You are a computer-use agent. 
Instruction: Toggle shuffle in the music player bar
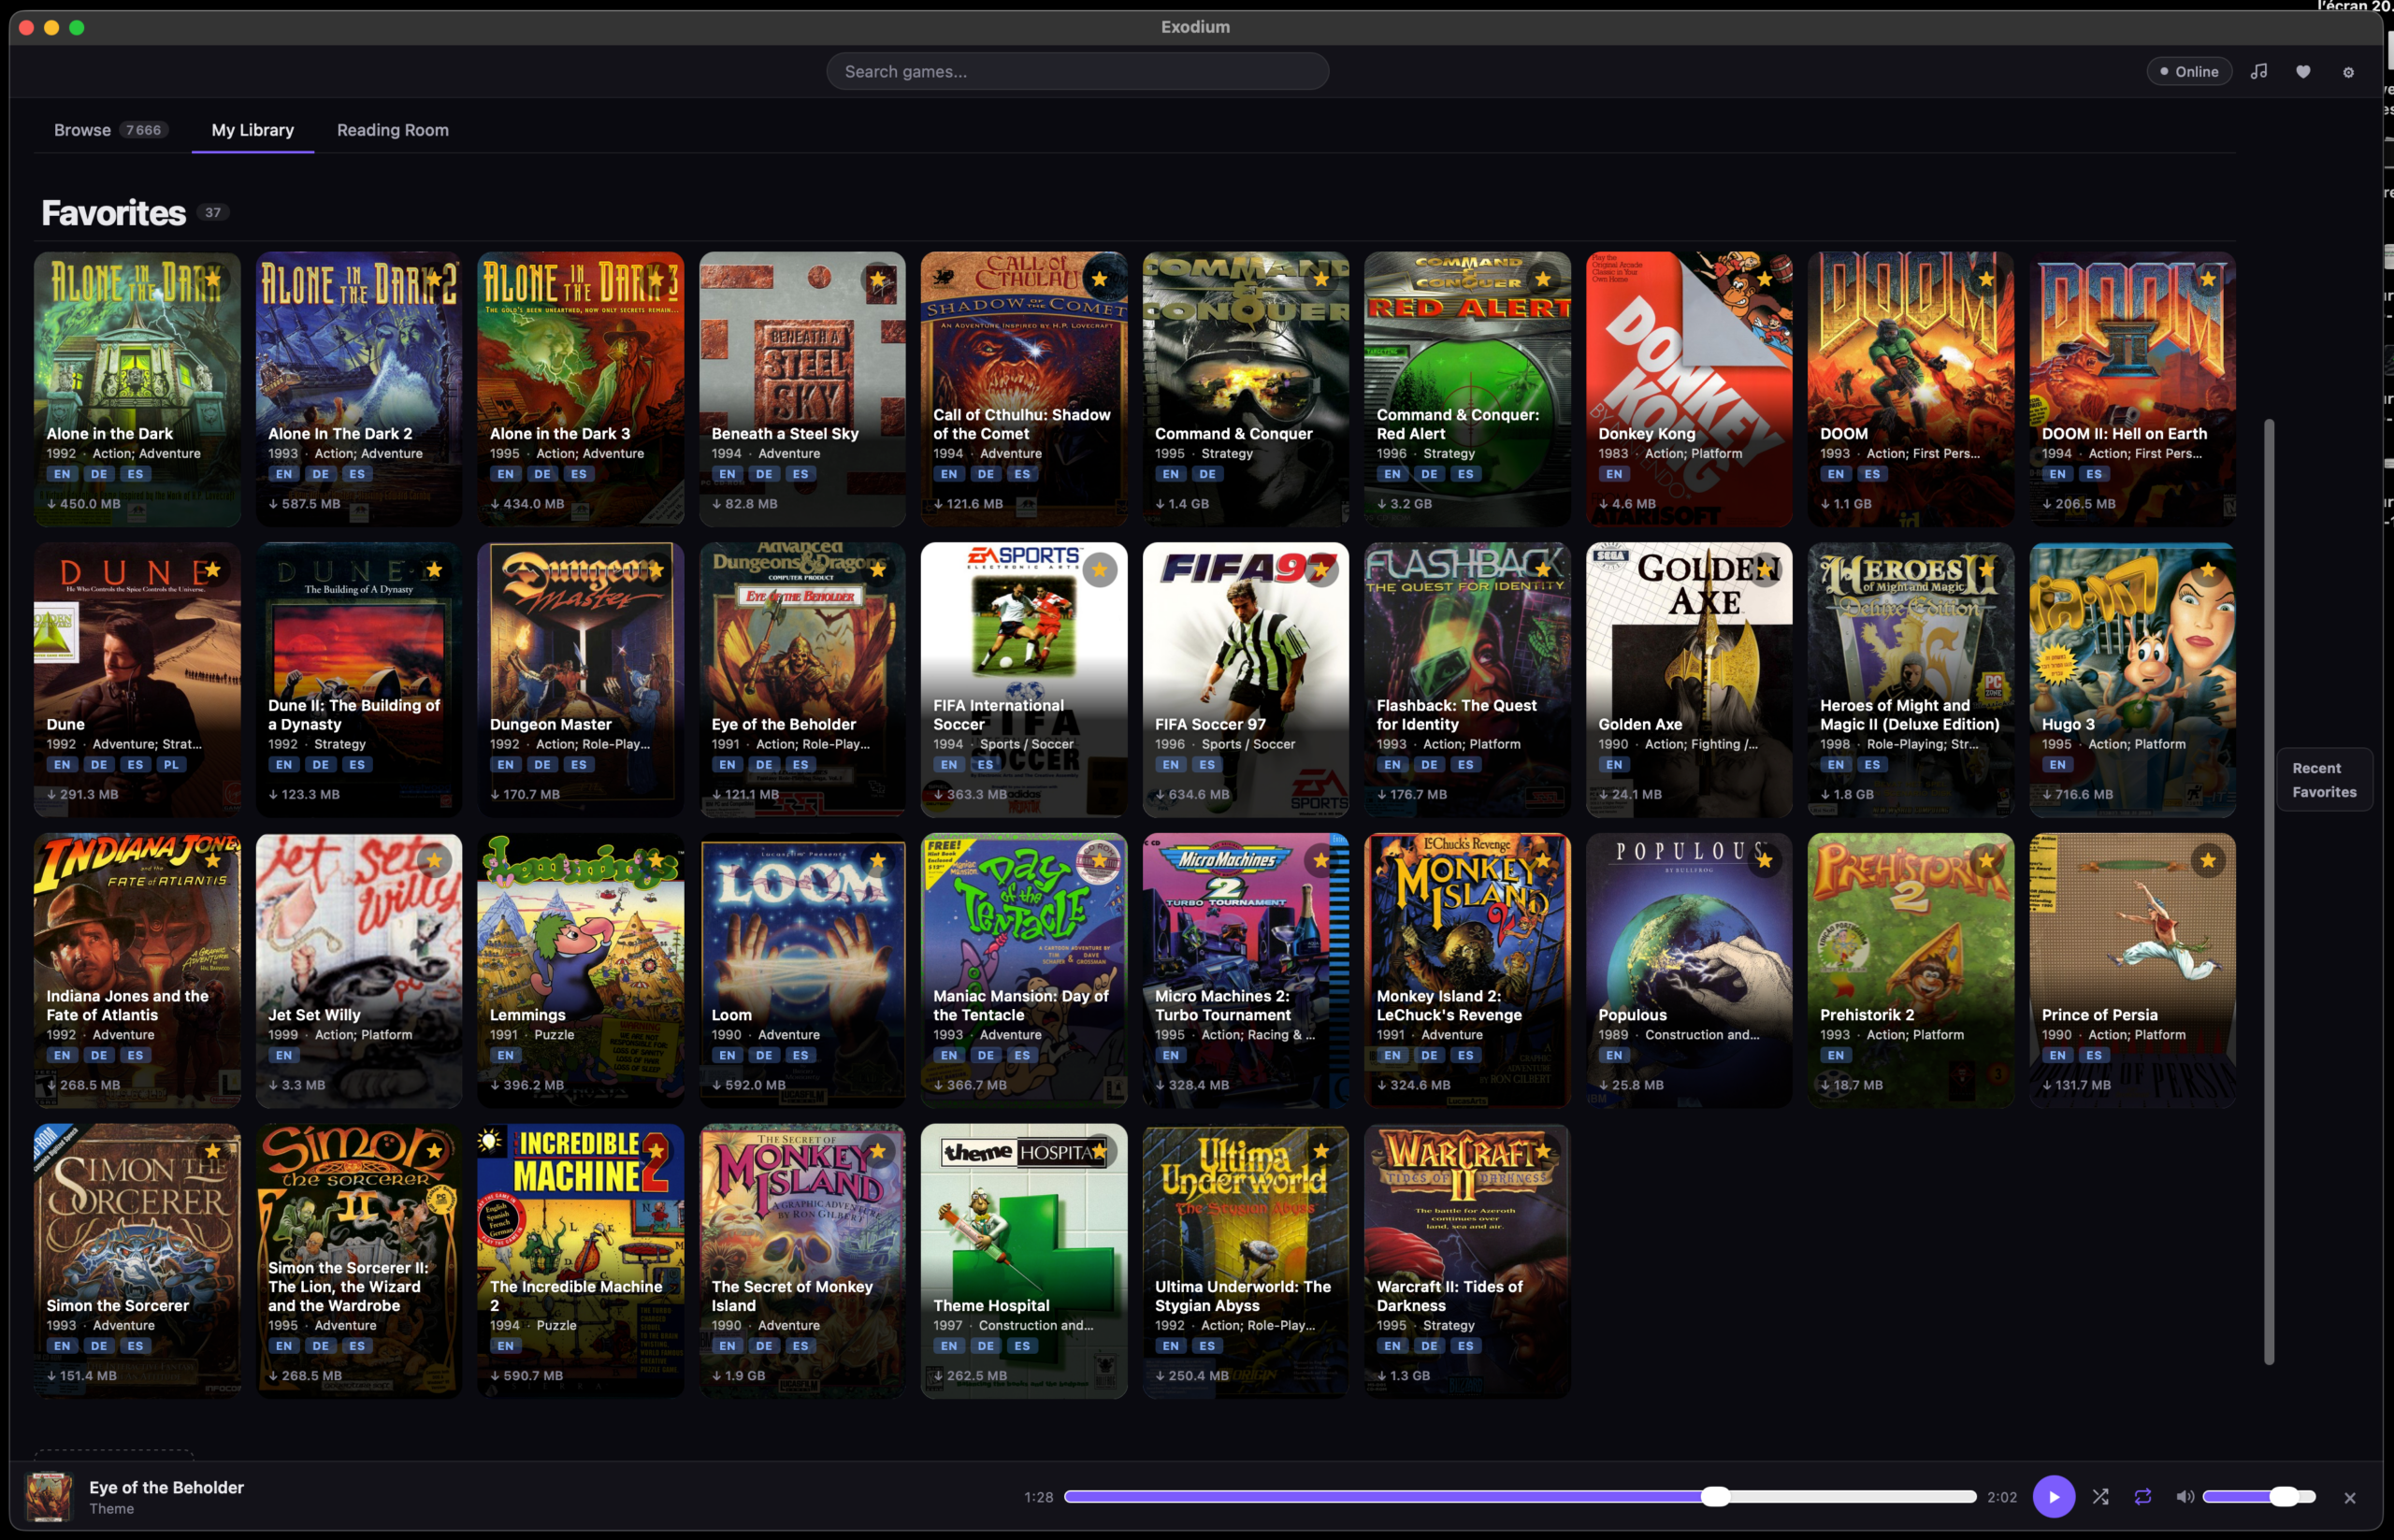(2100, 1496)
